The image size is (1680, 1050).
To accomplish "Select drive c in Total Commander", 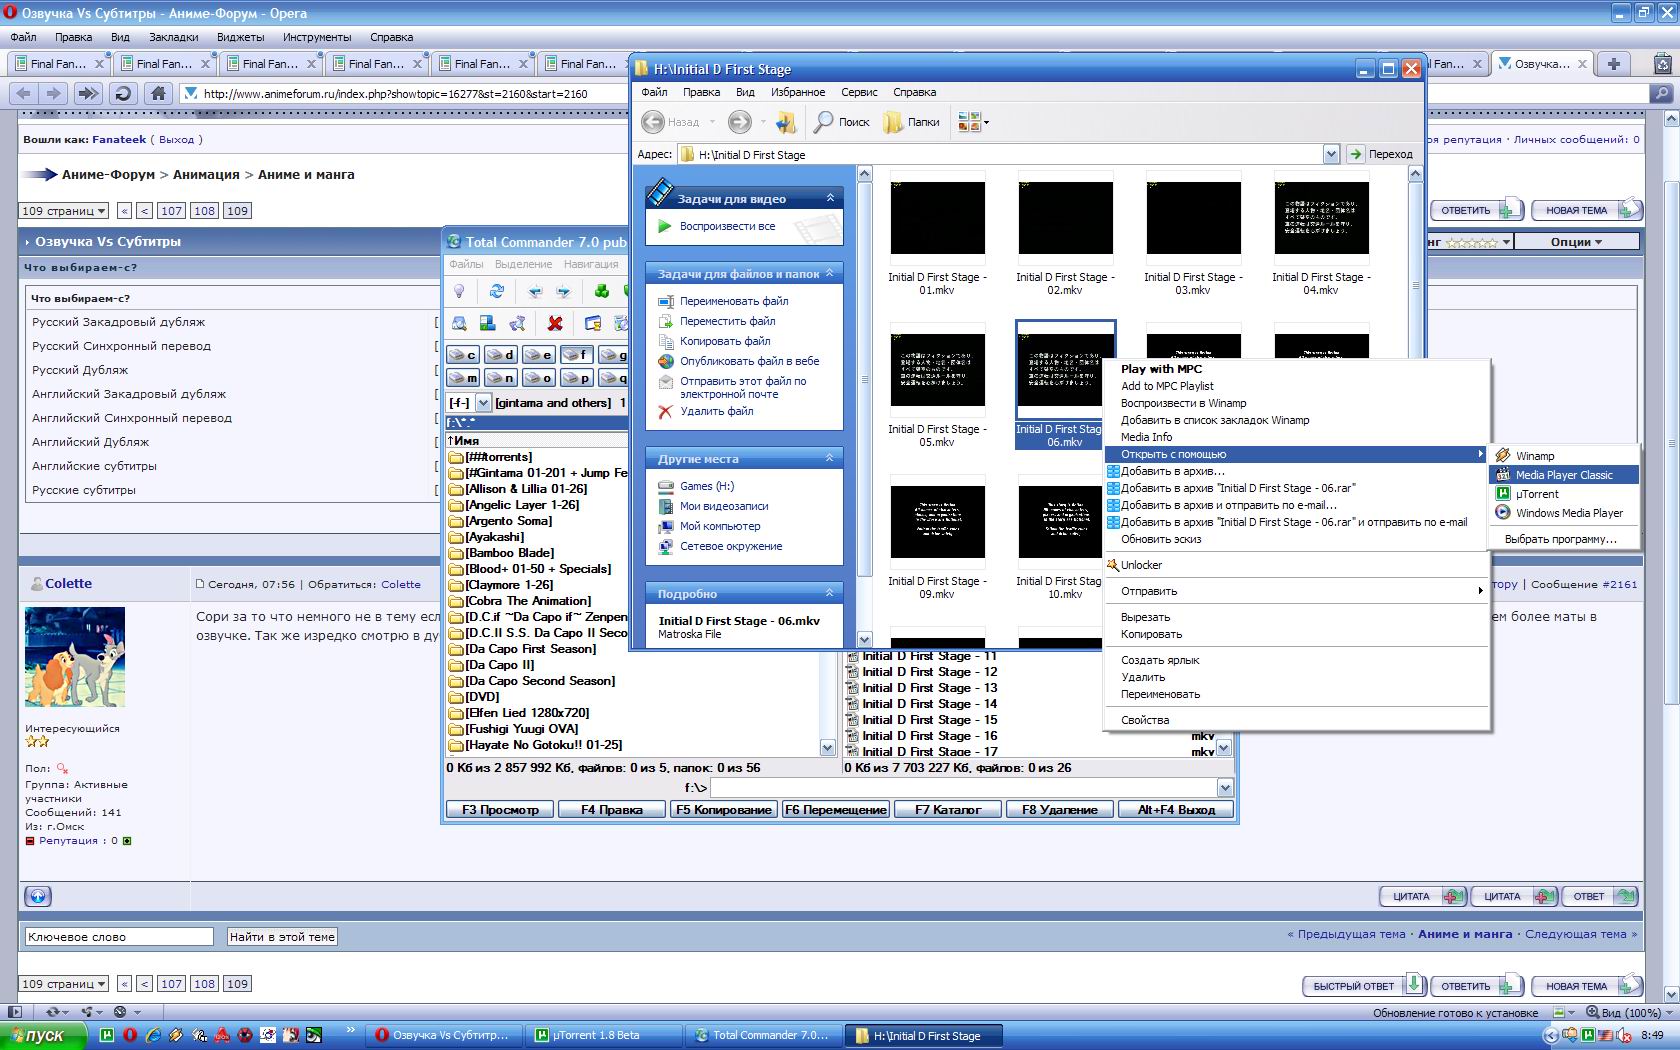I will coord(463,355).
